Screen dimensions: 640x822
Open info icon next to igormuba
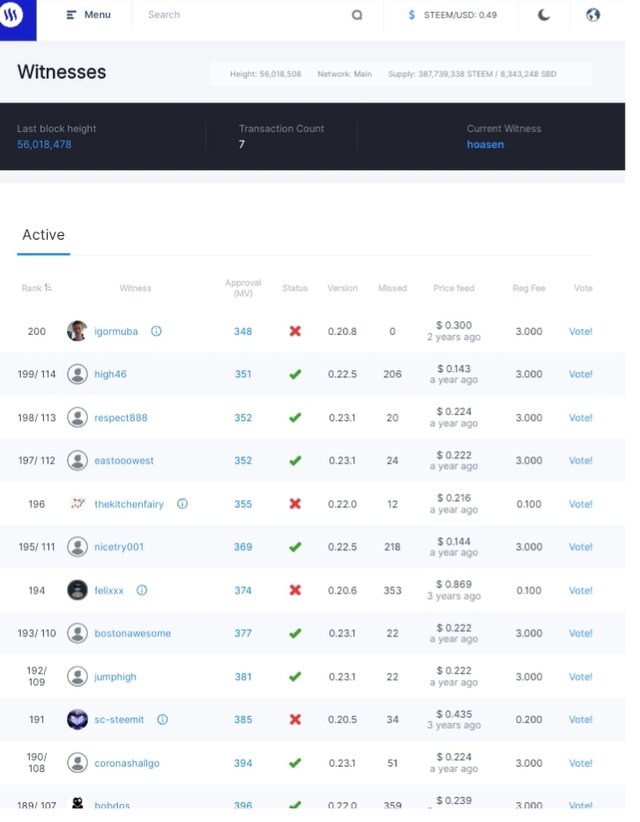[x=156, y=331]
